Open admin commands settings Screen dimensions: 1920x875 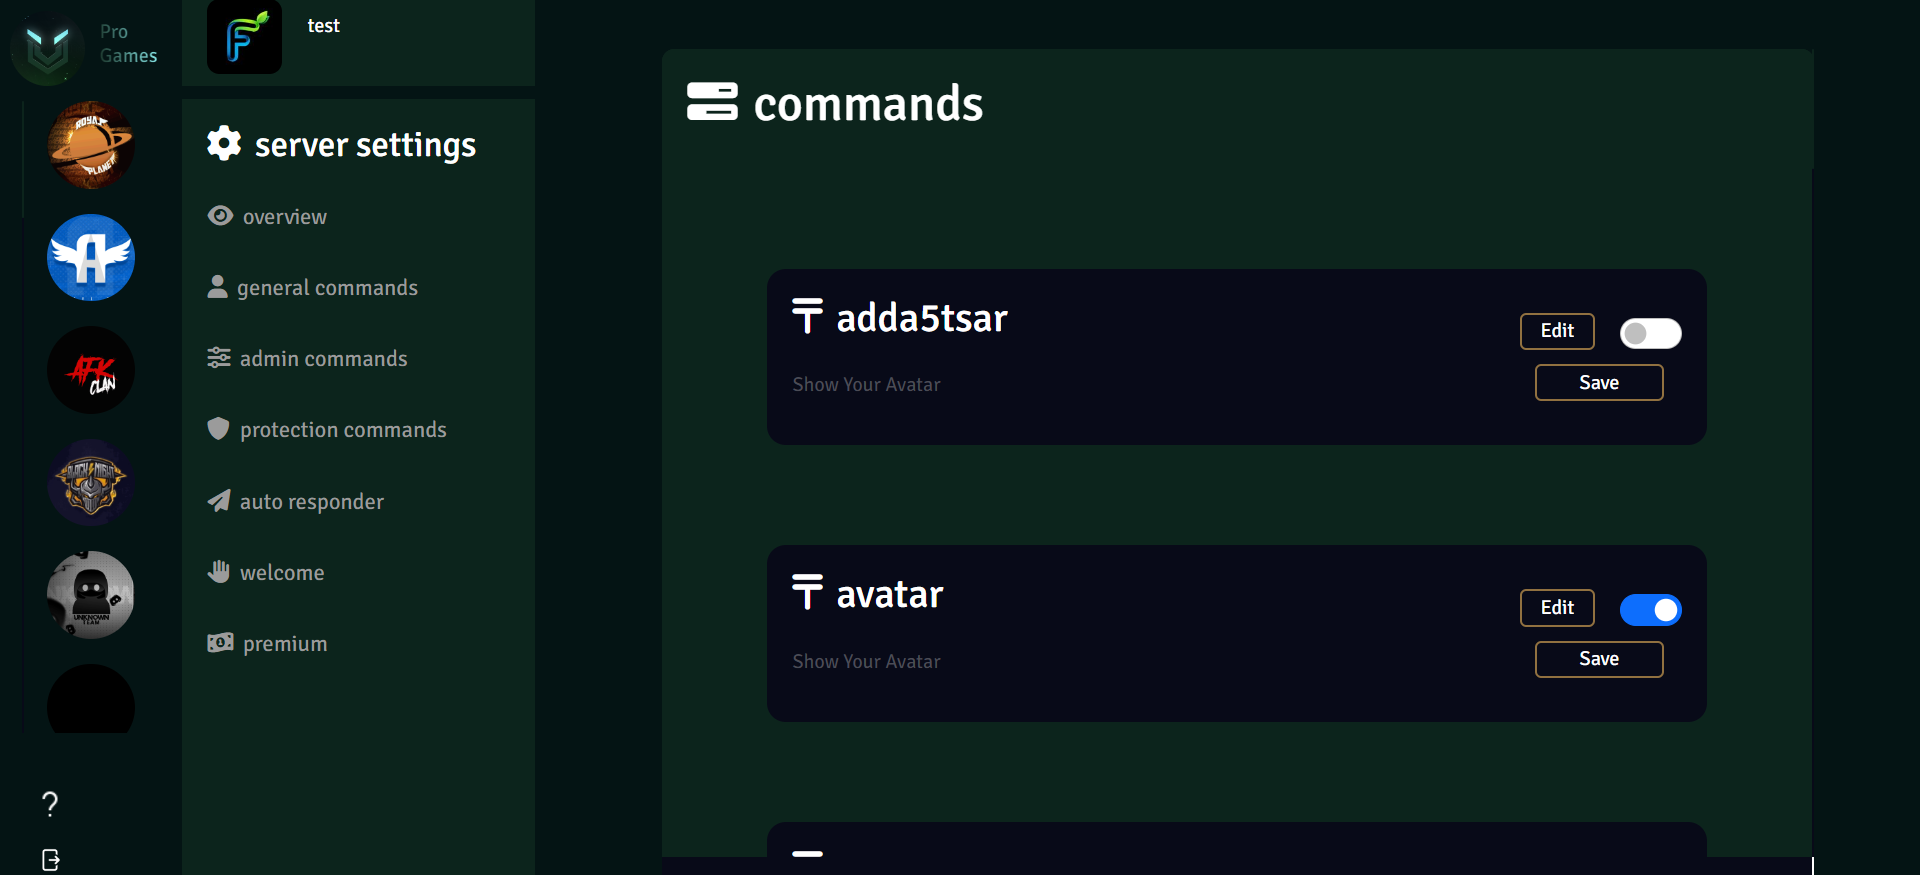(307, 359)
